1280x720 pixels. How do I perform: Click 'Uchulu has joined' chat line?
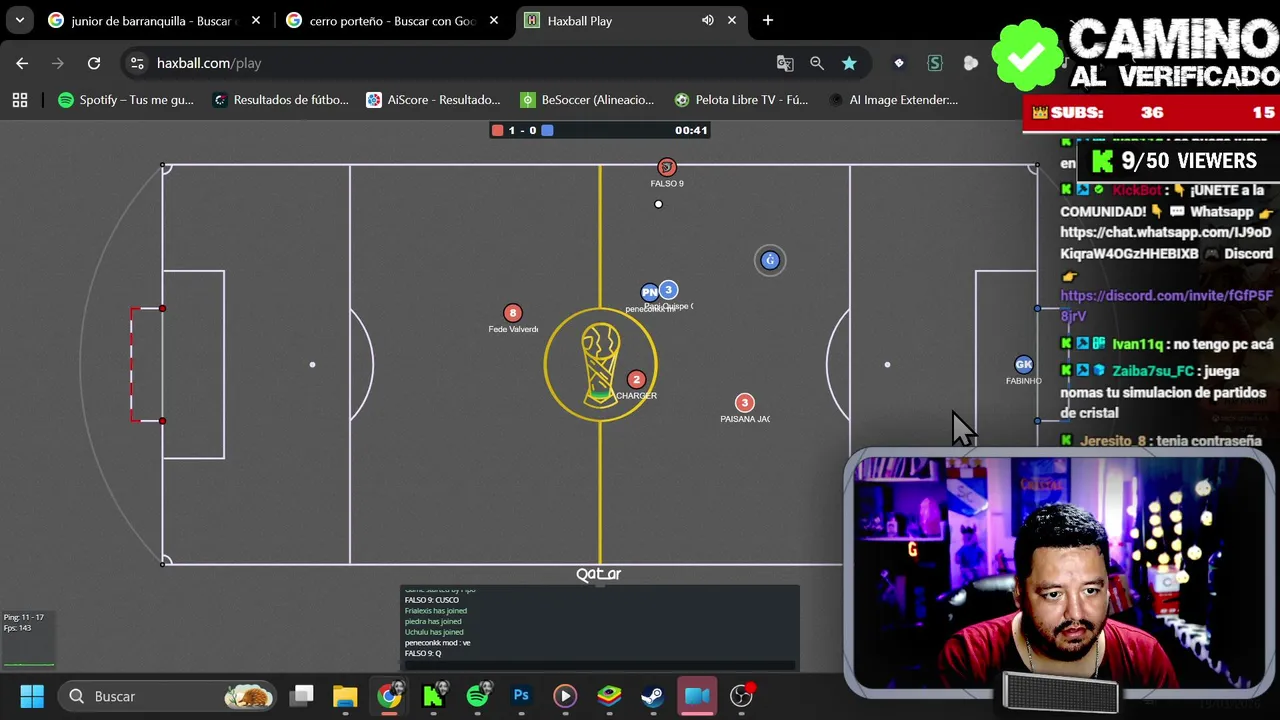[x=434, y=632]
